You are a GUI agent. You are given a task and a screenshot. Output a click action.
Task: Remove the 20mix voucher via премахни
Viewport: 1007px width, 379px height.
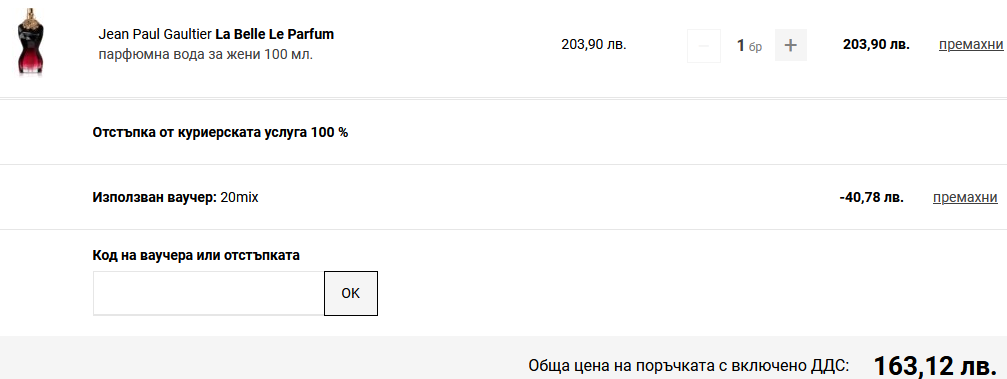click(x=965, y=197)
